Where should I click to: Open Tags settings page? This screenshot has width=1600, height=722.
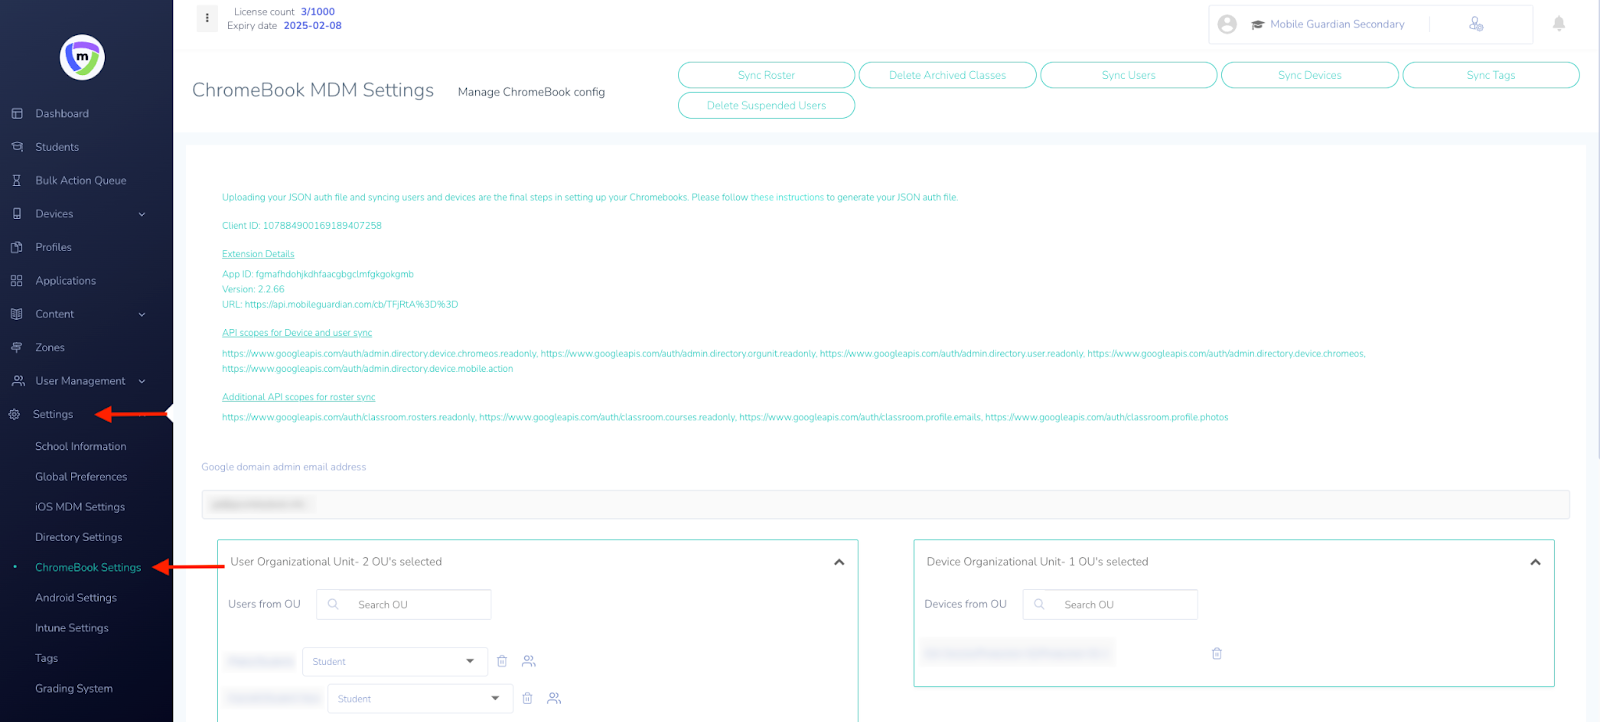47,658
